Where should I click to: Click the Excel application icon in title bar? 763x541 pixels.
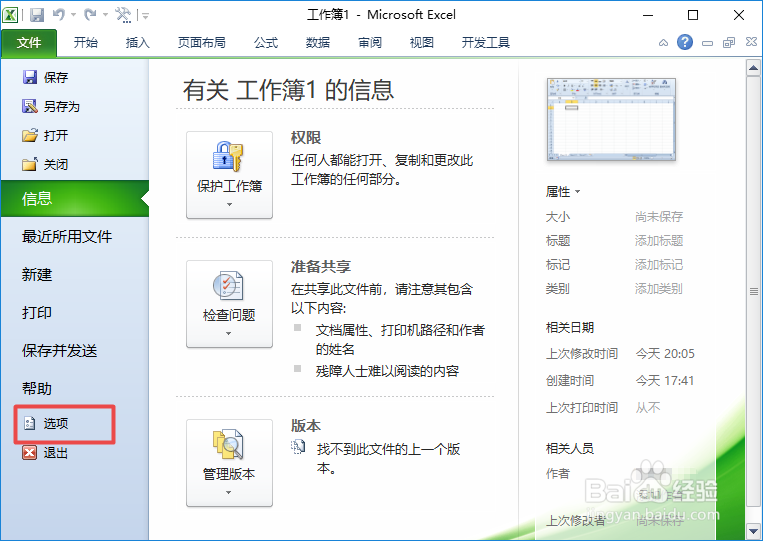pyautogui.click(x=11, y=15)
